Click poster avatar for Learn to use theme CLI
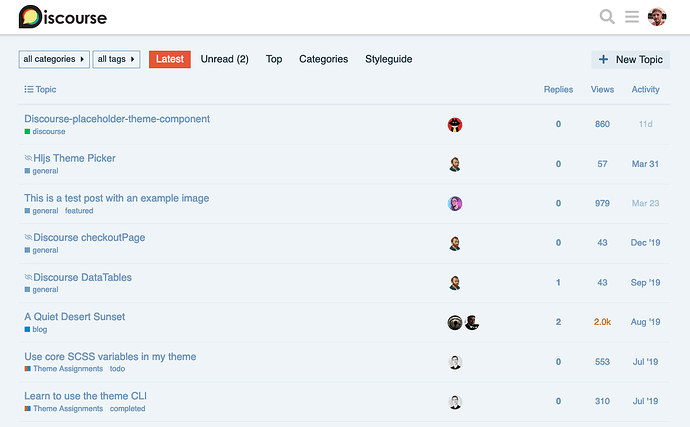The height and width of the screenshot is (427, 690). (455, 402)
